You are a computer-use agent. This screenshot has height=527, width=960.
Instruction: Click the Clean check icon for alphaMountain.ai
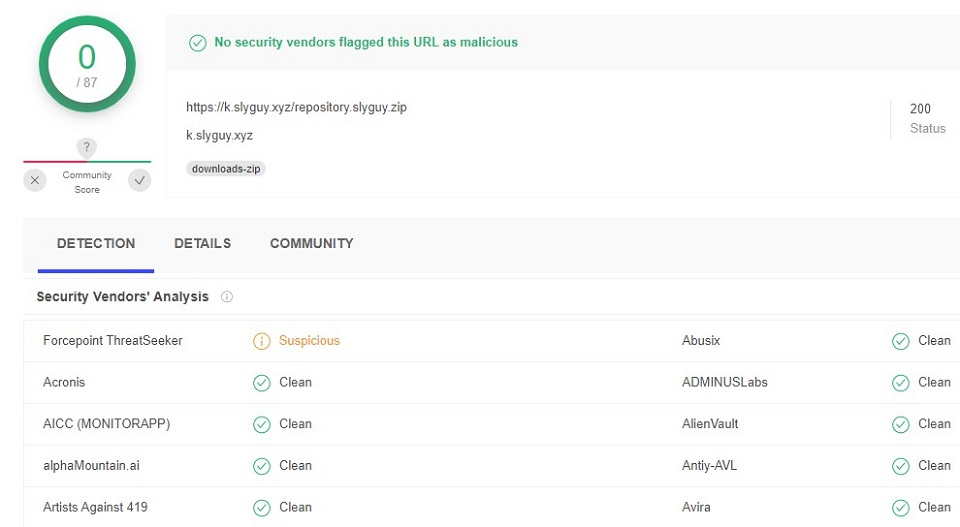pos(262,466)
